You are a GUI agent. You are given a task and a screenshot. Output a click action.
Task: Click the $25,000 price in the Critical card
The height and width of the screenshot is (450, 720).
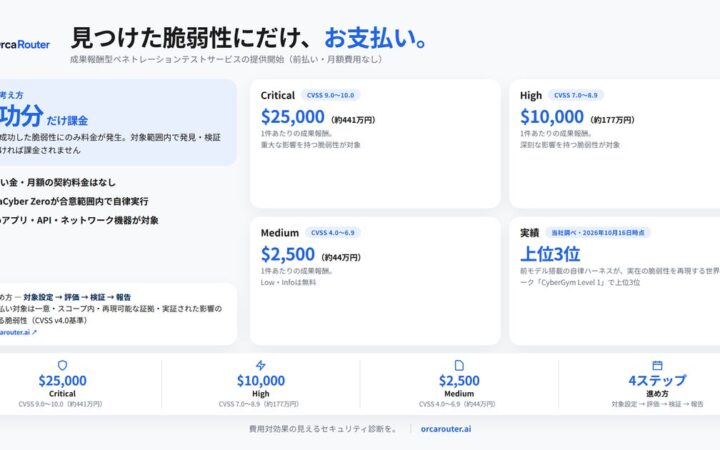pyautogui.click(x=292, y=117)
